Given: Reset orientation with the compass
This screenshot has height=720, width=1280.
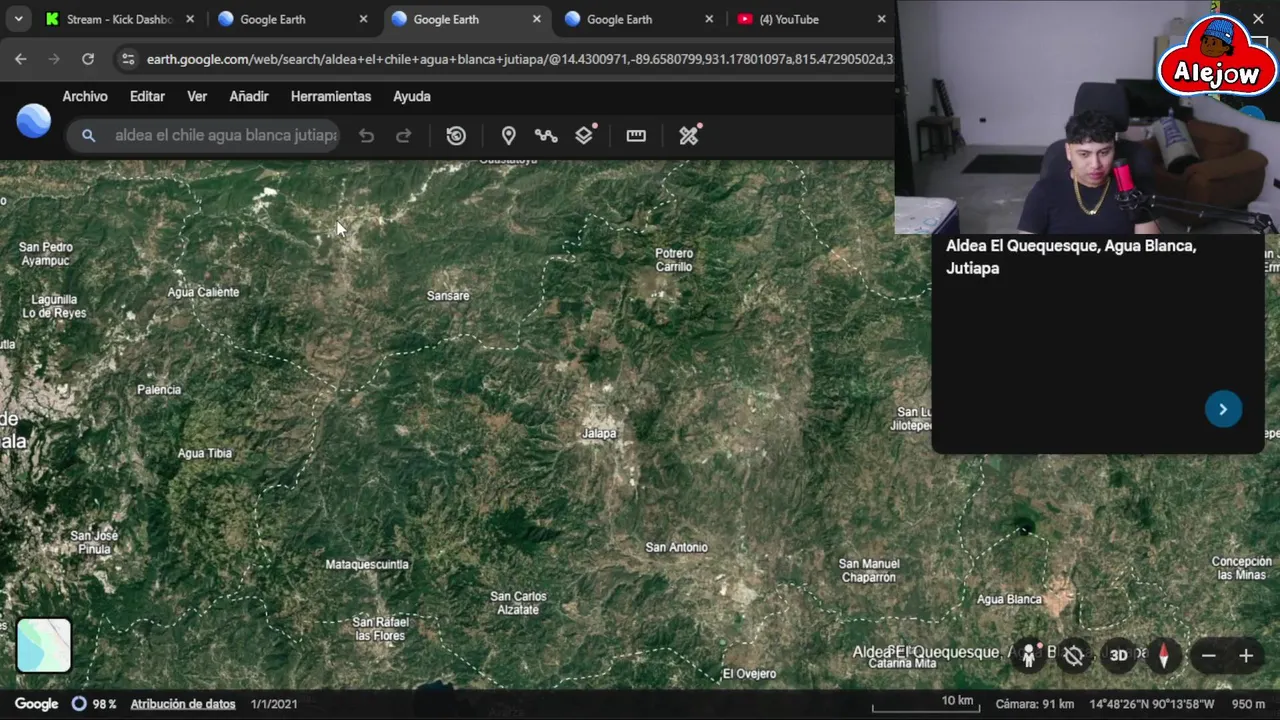Looking at the screenshot, I should pyautogui.click(x=1163, y=656).
